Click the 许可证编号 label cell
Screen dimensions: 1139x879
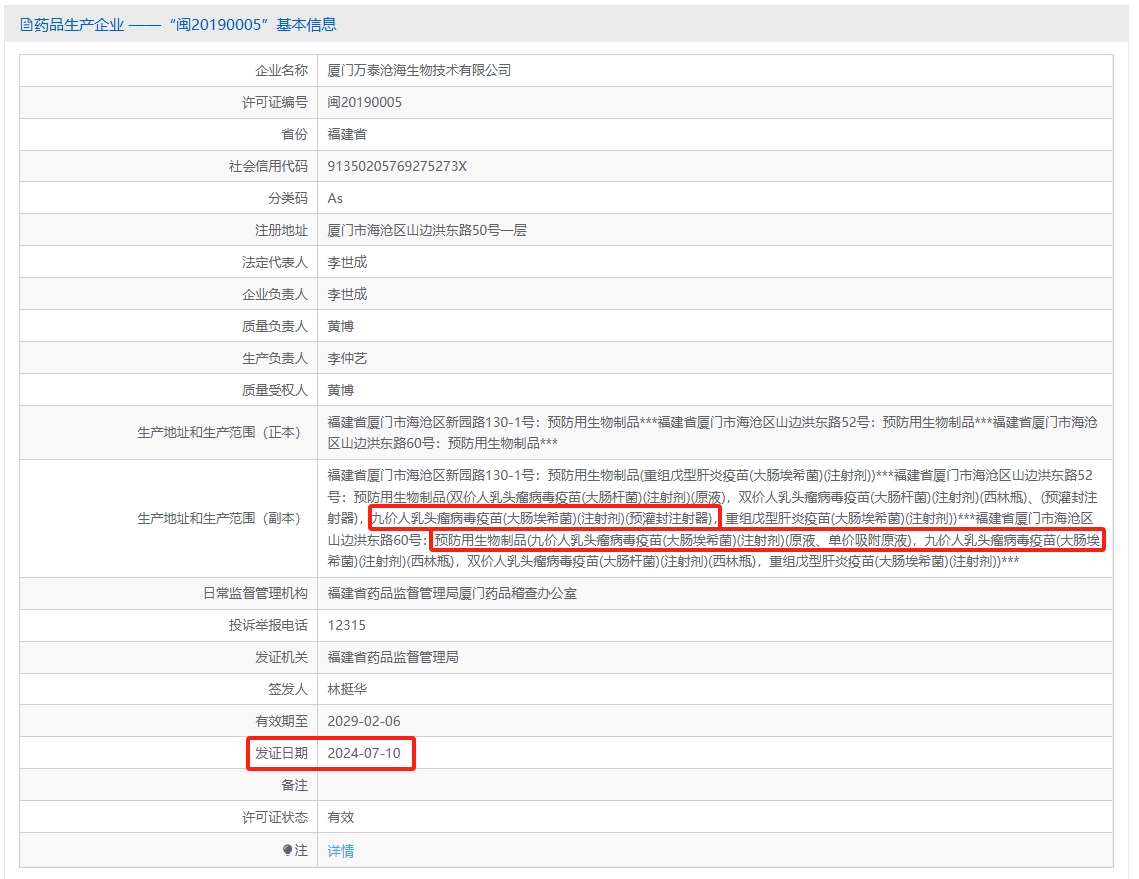pyautogui.click(x=169, y=102)
